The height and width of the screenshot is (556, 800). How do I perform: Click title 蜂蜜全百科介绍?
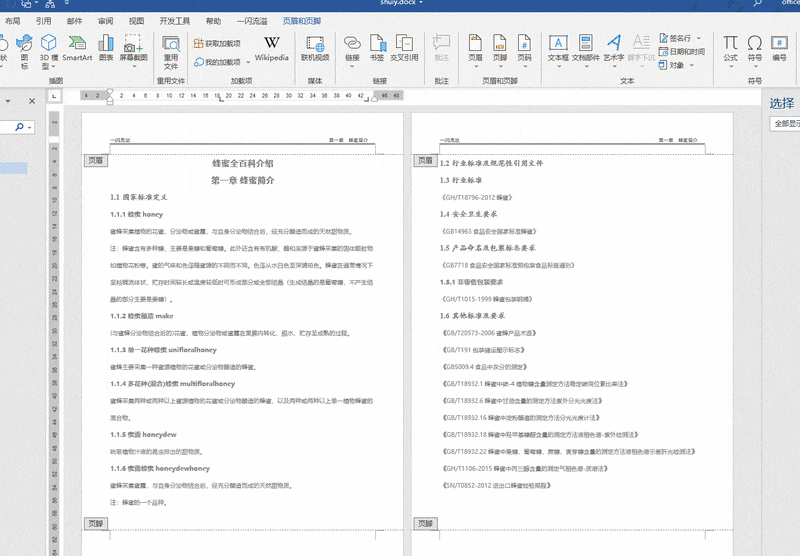[x=243, y=163]
